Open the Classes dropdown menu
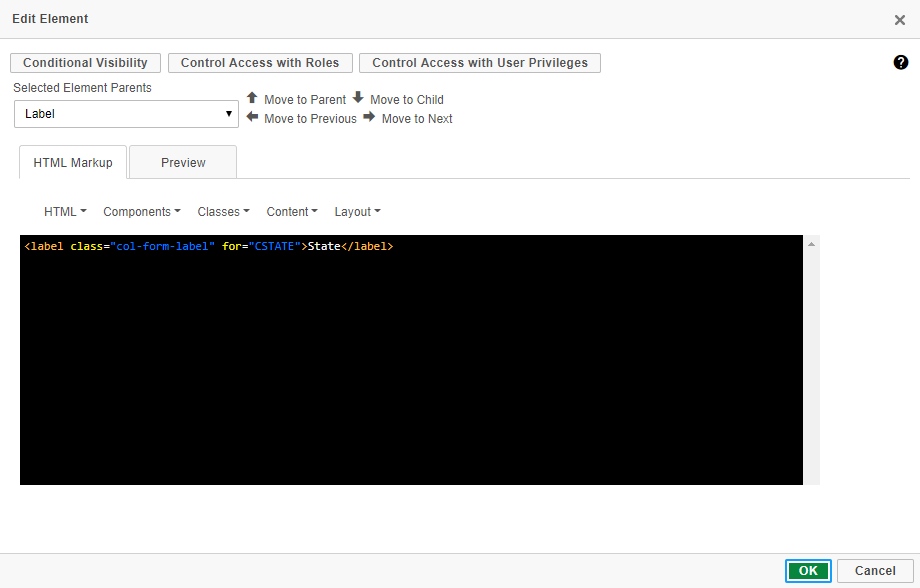 click(224, 212)
